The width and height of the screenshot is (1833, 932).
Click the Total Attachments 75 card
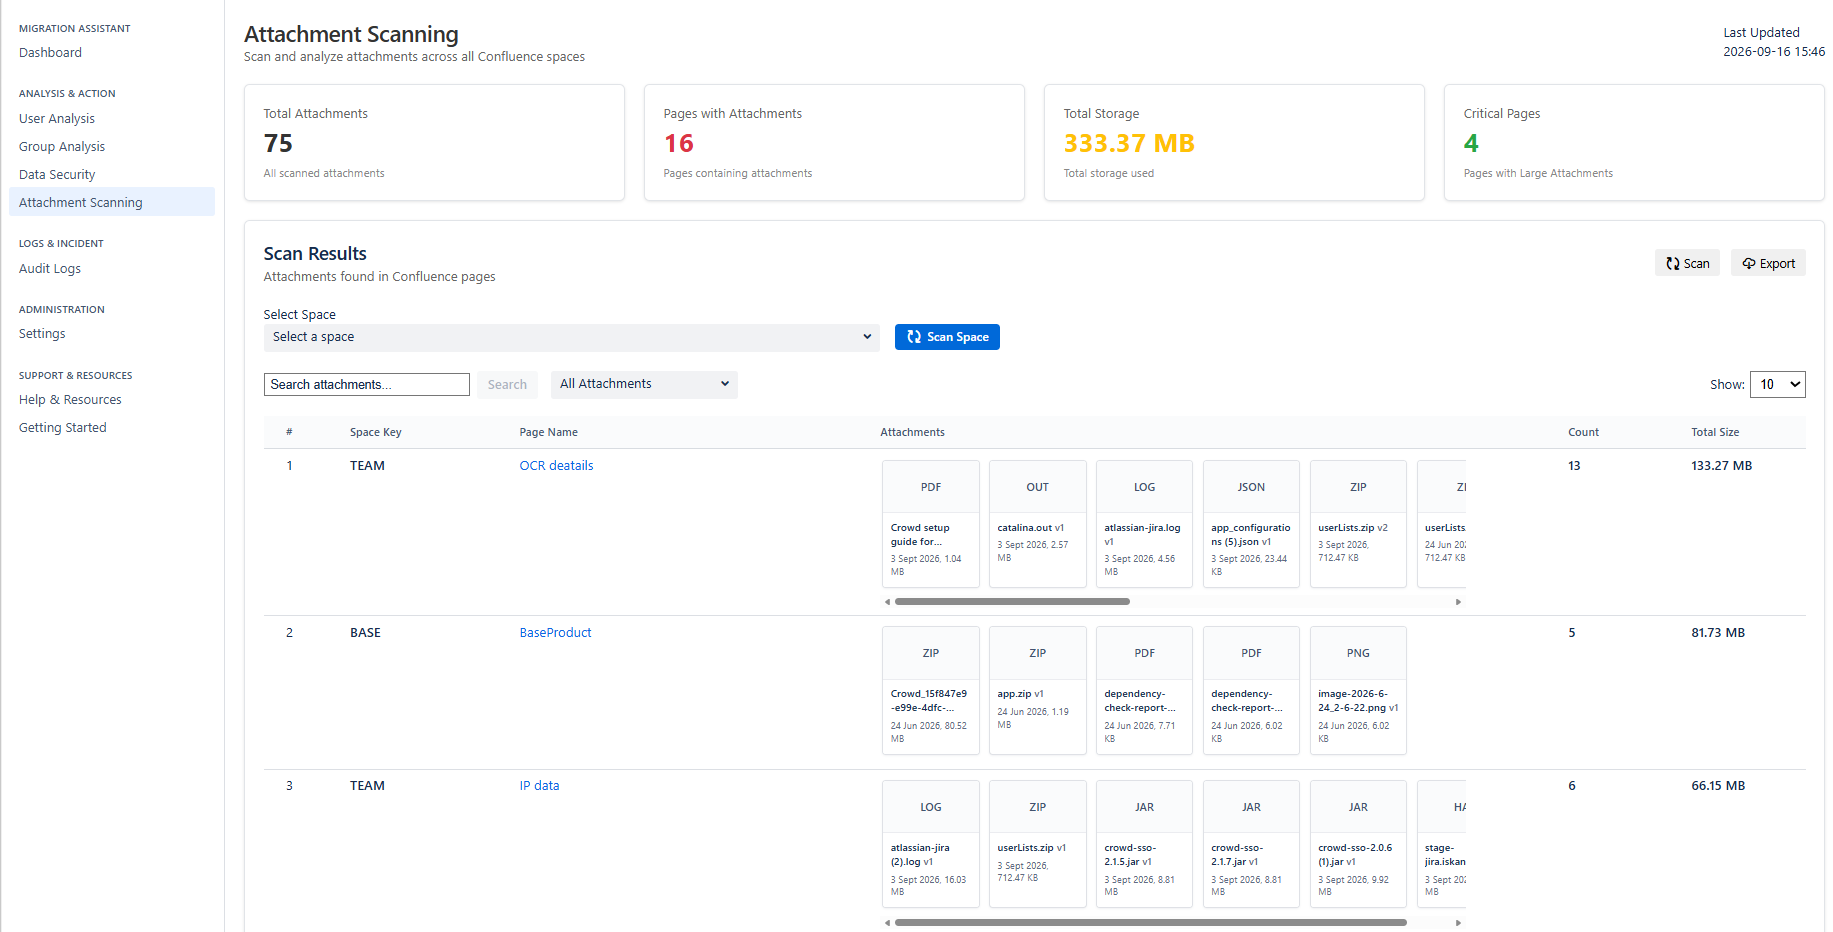point(434,143)
